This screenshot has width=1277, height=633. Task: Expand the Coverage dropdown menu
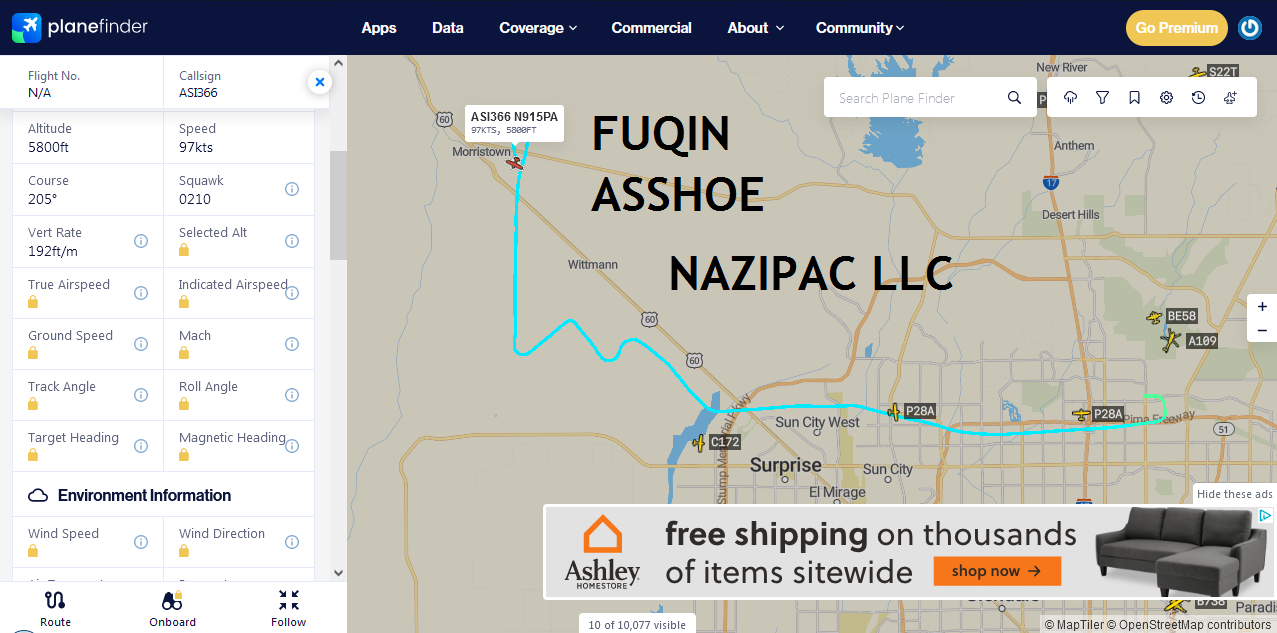pos(538,28)
